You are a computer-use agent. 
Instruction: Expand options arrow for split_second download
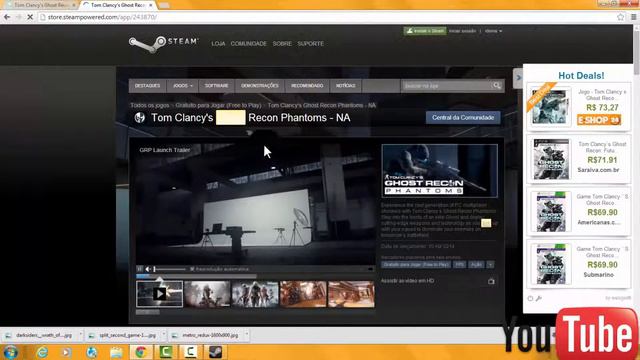coord(164,335)
